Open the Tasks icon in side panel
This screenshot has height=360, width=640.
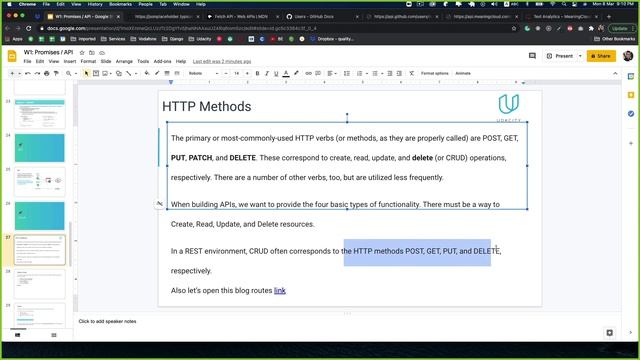(x=631, y=114)
